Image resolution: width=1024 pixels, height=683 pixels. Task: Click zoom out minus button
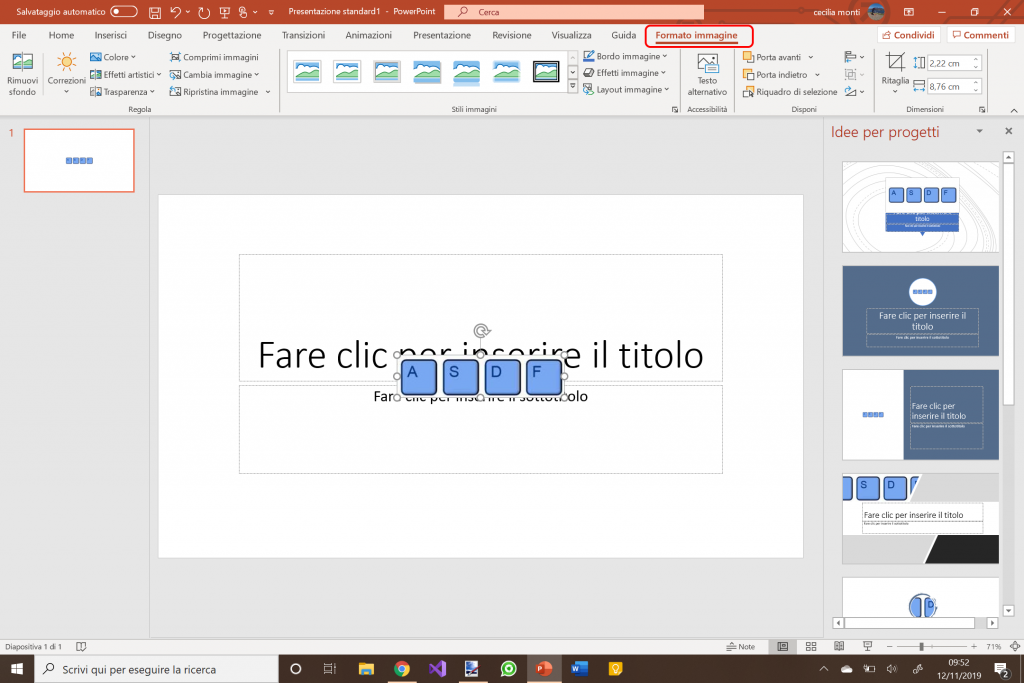889,646
